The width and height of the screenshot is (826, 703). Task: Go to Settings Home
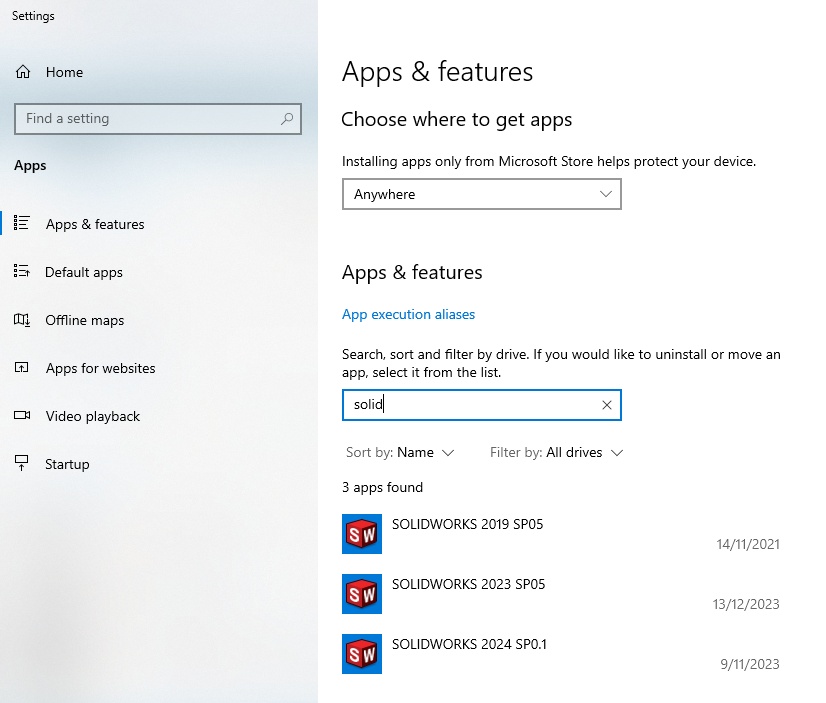click(64, 72)
